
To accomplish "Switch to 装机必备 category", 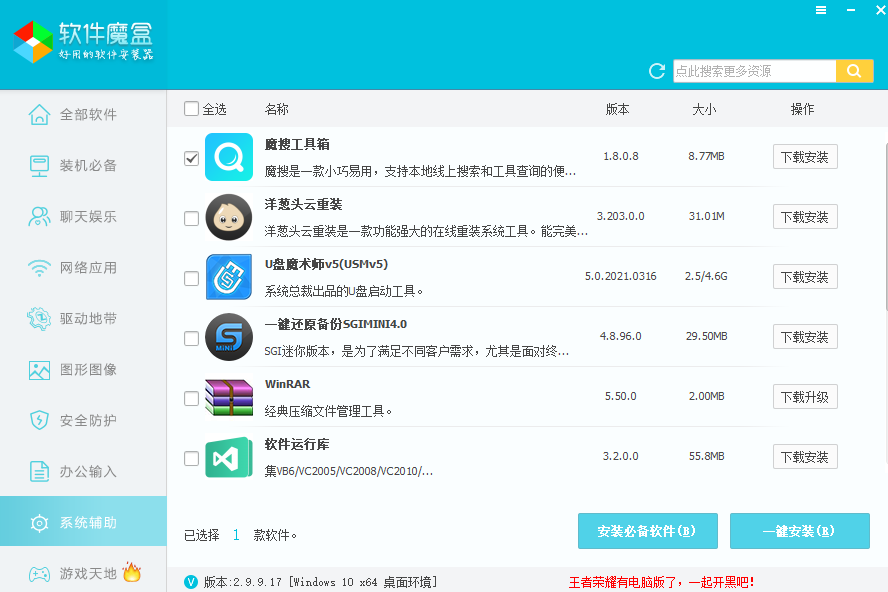I will coord(83,165).
